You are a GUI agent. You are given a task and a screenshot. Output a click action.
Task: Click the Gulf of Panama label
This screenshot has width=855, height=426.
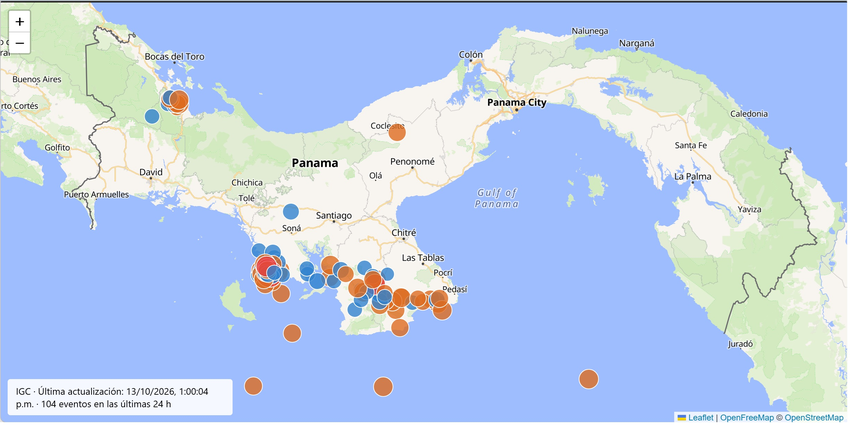click(x=496, y=198)
